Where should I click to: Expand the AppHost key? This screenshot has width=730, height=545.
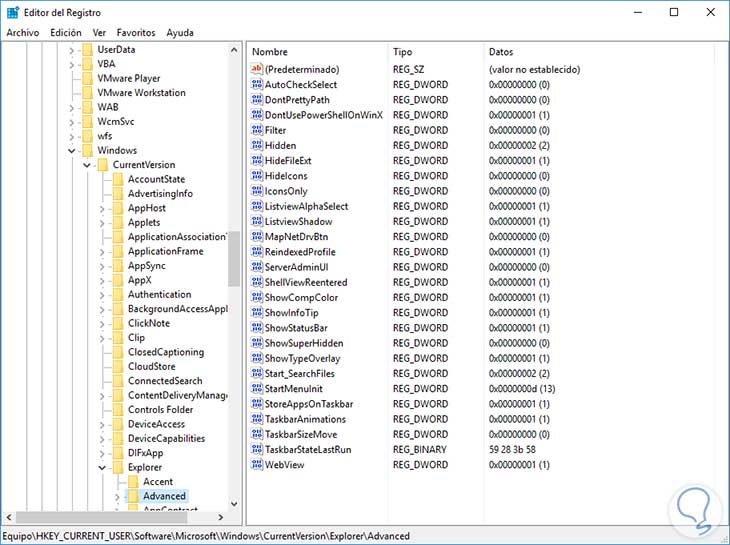point(102,209)
